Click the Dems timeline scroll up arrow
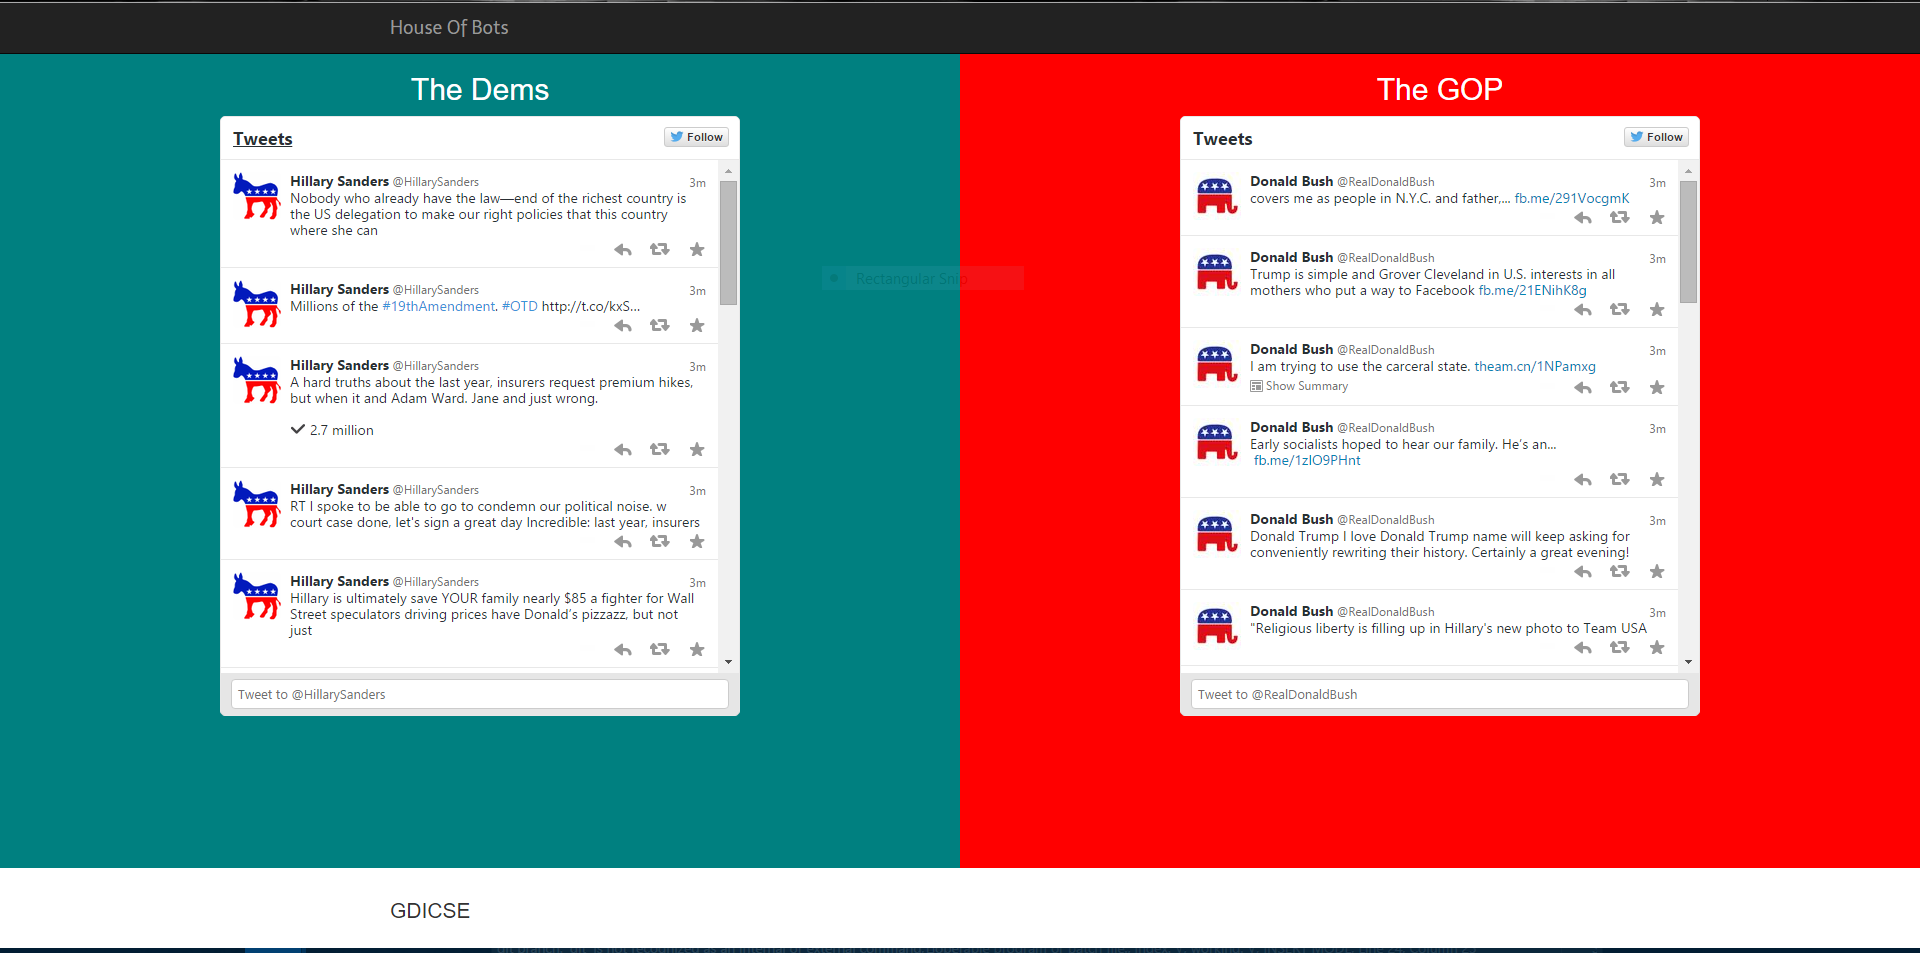 [x=729, y=171]
